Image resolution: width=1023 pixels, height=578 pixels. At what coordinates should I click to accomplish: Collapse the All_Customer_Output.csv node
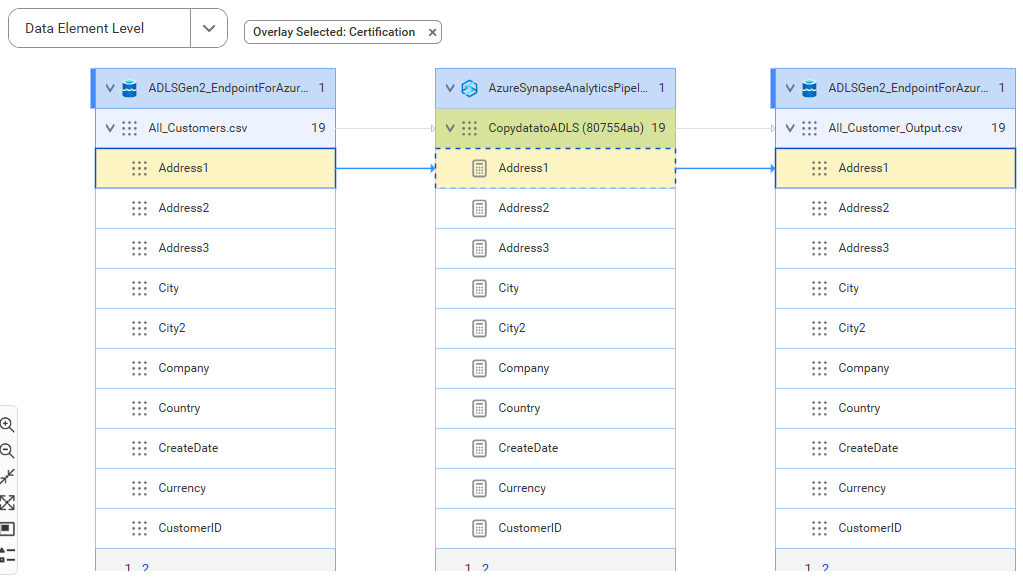pyautogui.click(x=790, y=129)
